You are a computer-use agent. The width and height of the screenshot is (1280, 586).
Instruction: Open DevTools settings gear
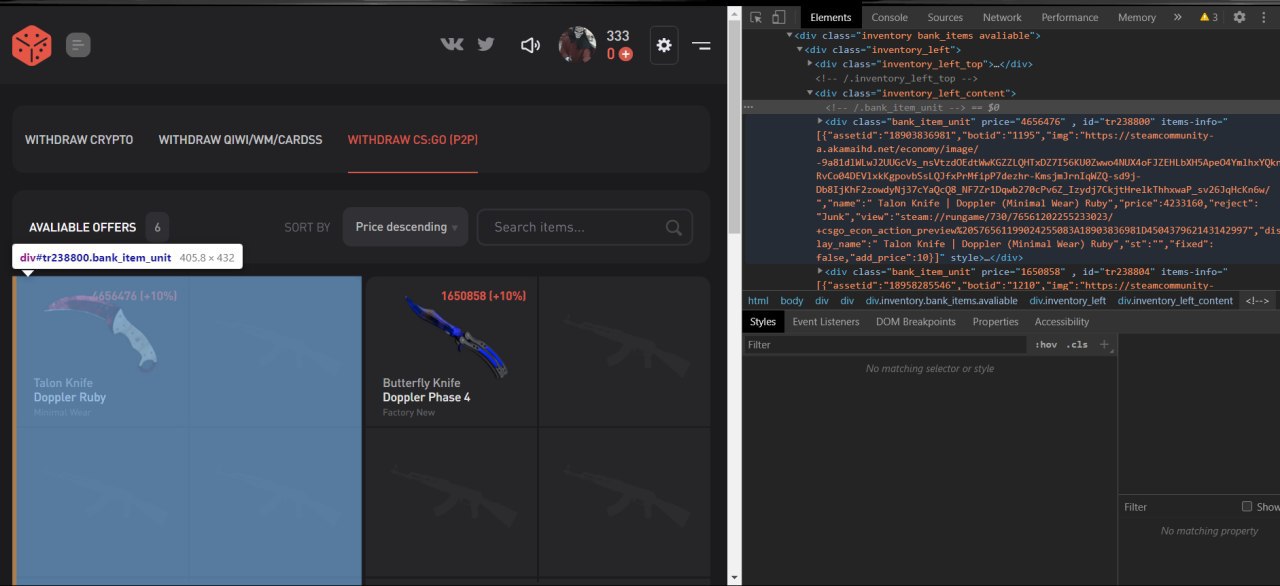(x=1239, y=17)
